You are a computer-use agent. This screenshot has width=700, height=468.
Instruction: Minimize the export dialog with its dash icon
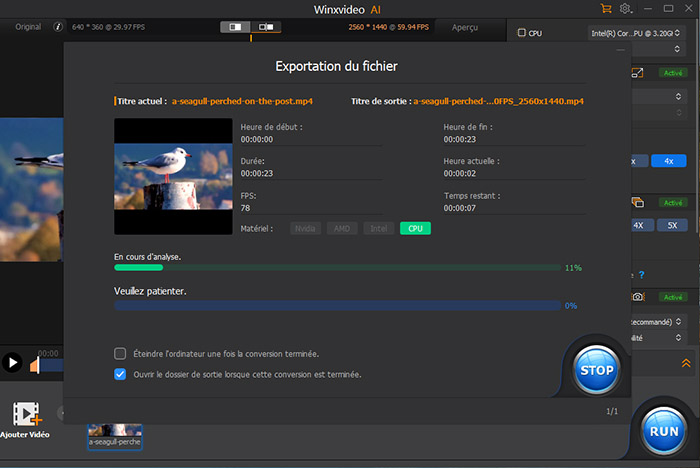click(x=622, y=49)
